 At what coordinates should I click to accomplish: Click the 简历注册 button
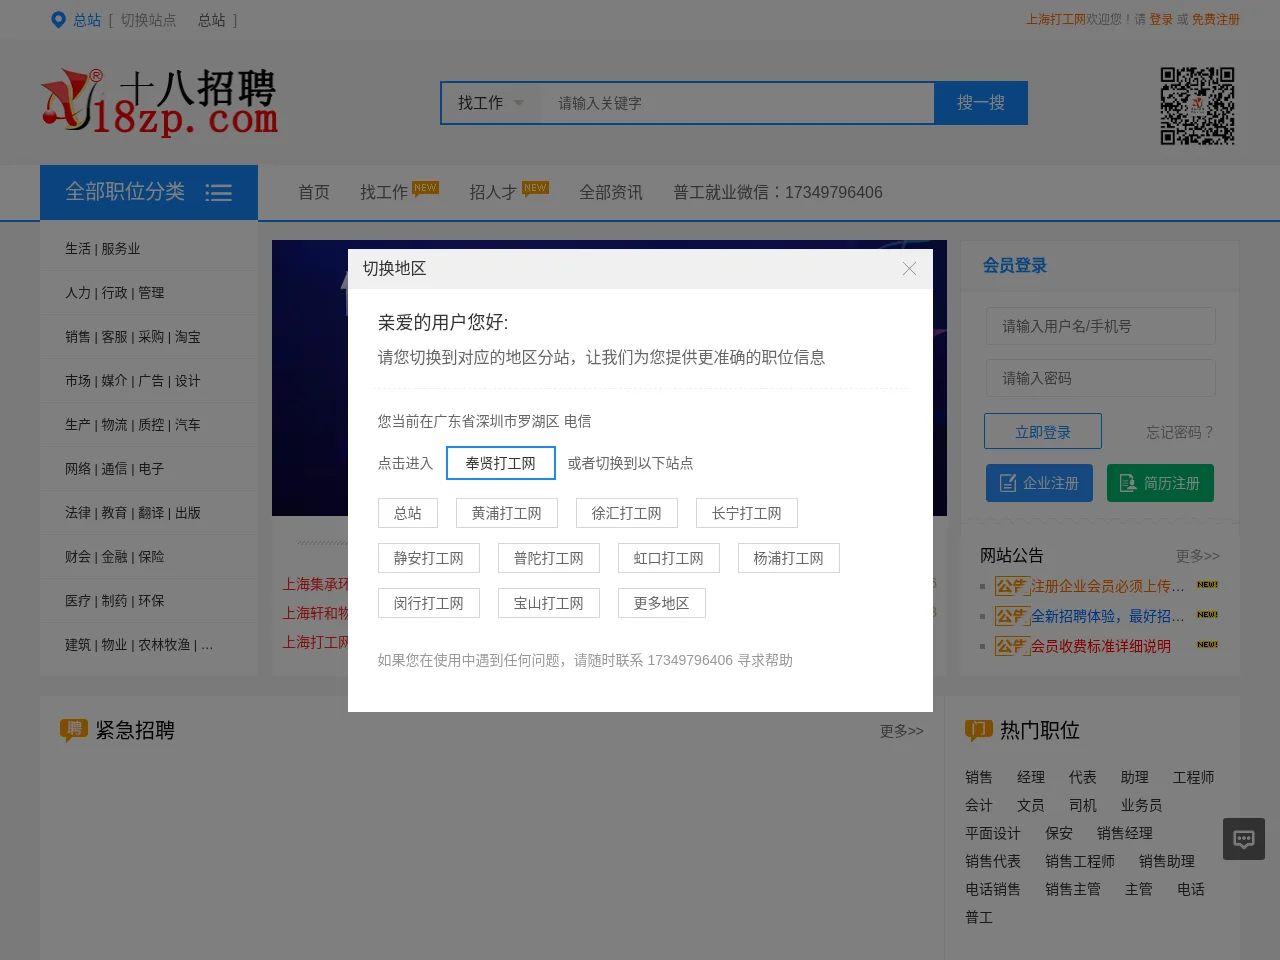pyautogui.click(x=1160, y=483)
